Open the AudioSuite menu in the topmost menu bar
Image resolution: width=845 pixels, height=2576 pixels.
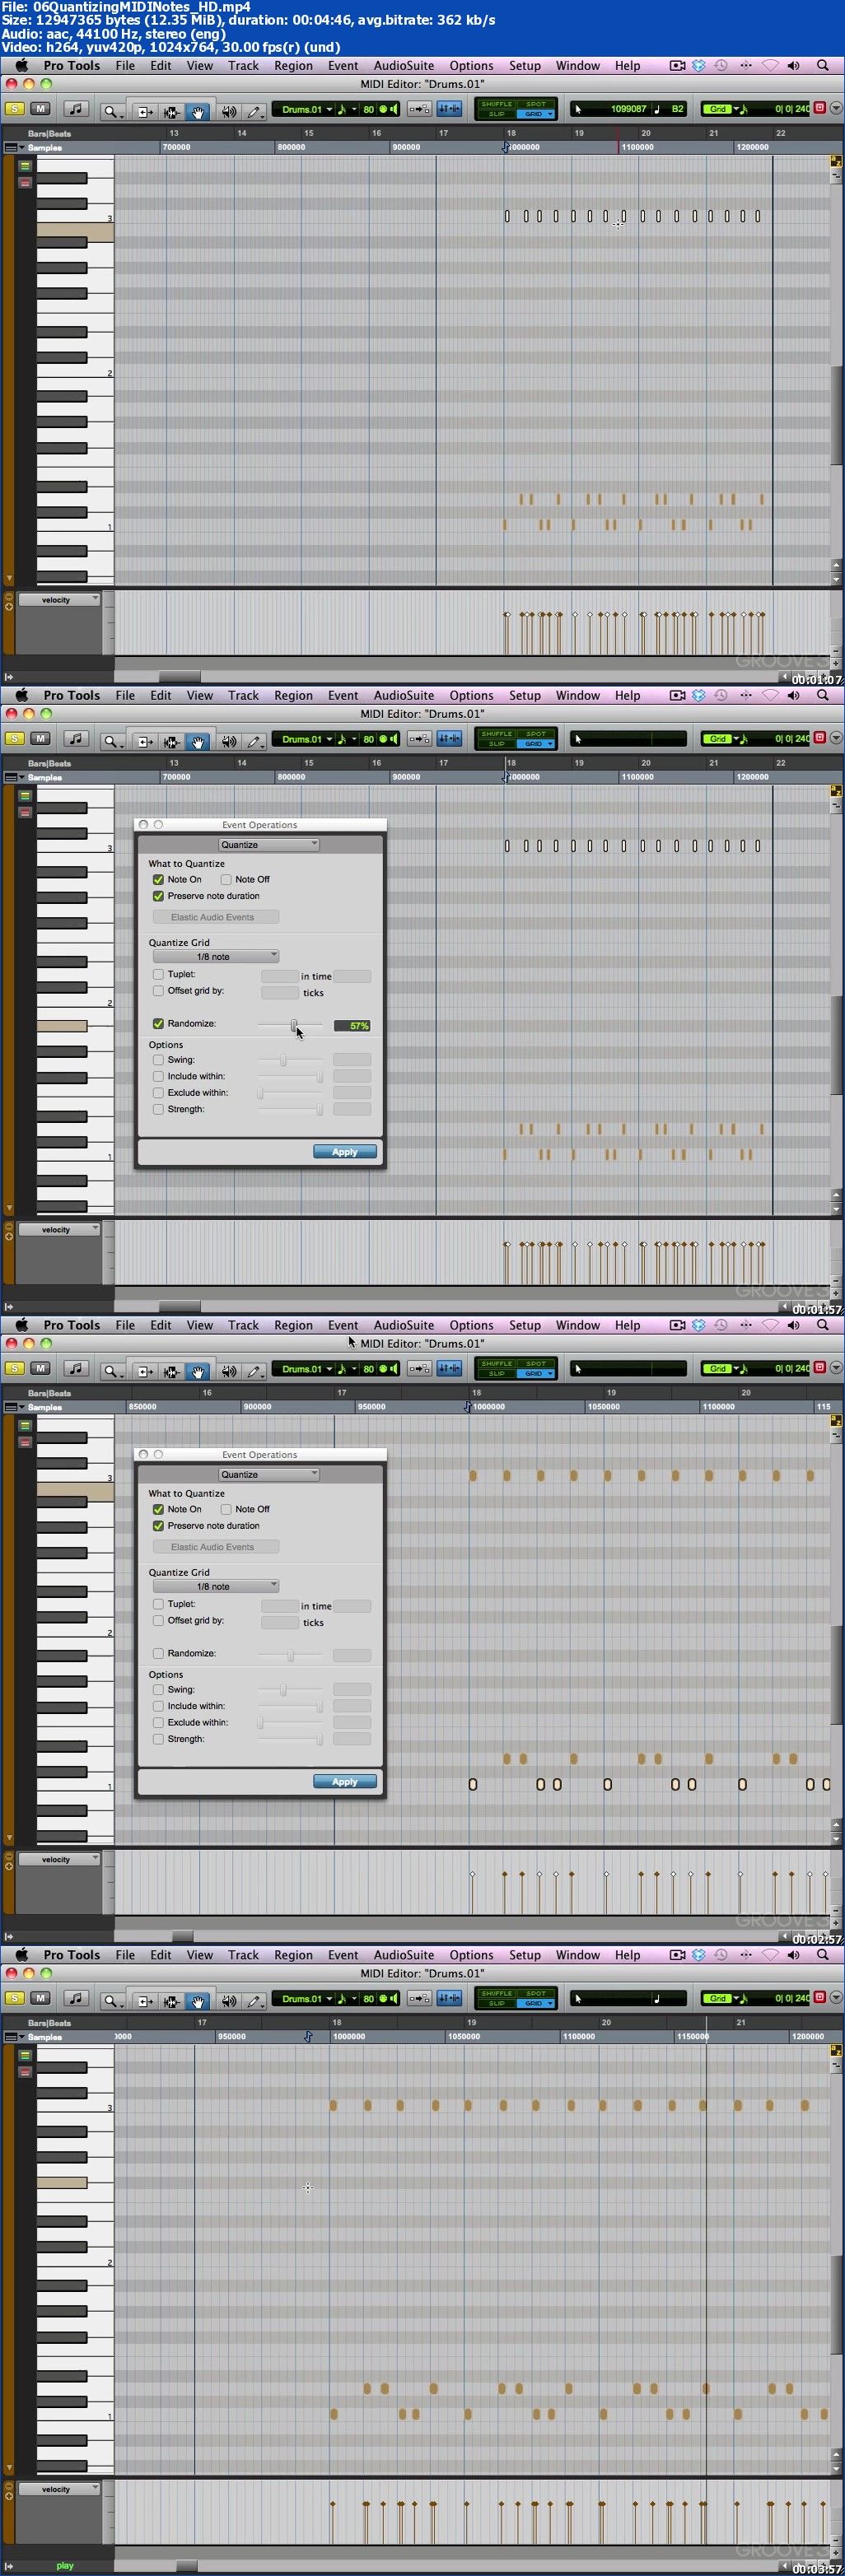click(403, 66)
